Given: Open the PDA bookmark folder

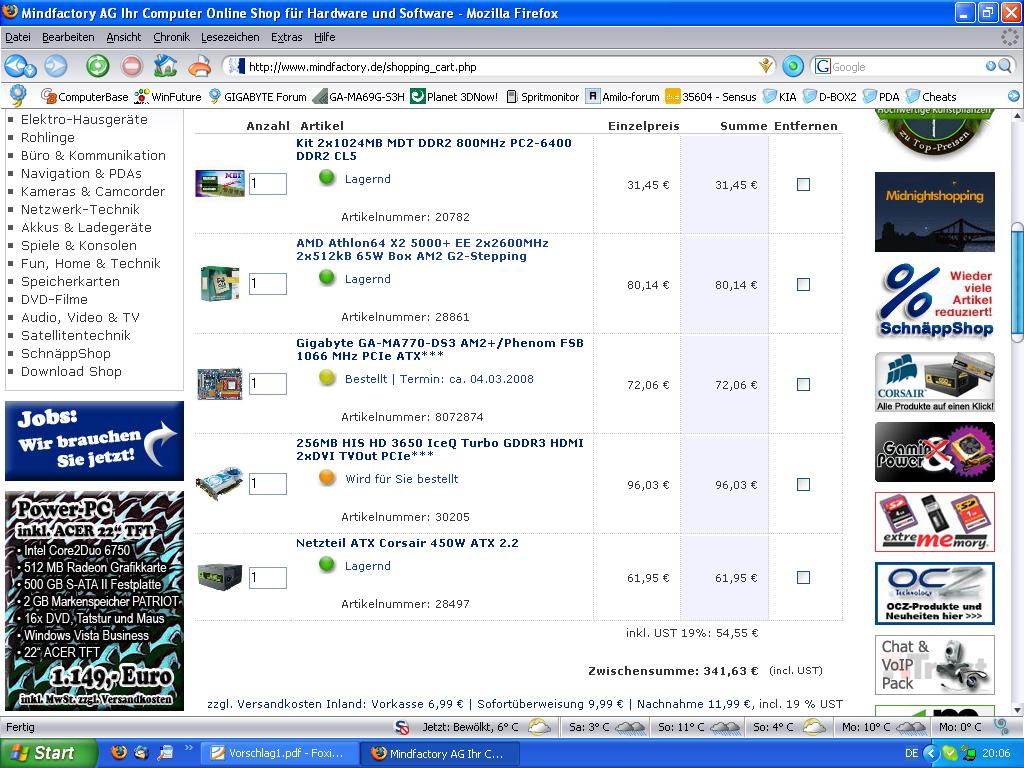Looking at the screenshot, I should [x=881, y=97].
